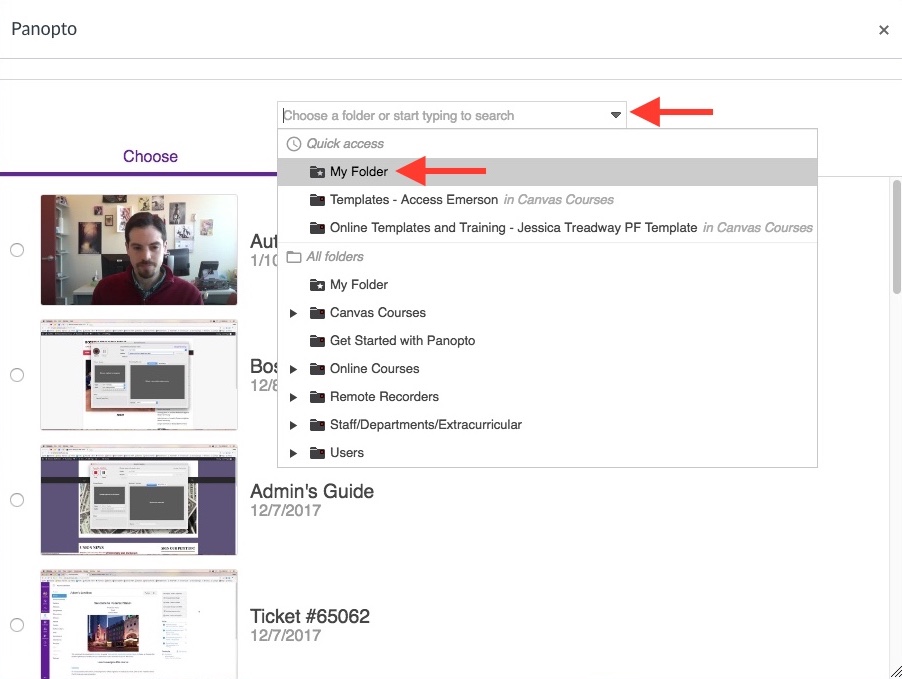Click the Remote Recorders folder icon
Image resolution: width=902 pixels, height=679 pixels.
point(317,396)
